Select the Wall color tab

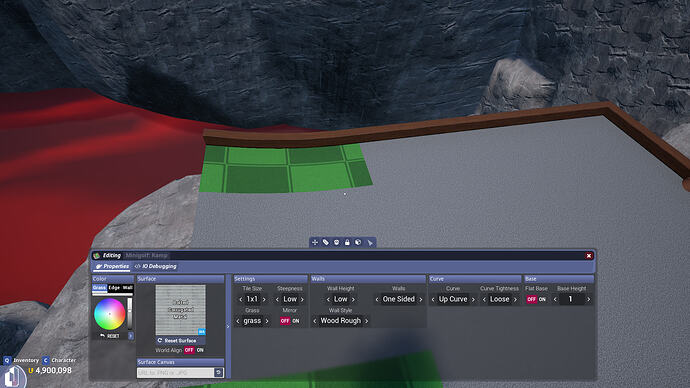point(127,288)
